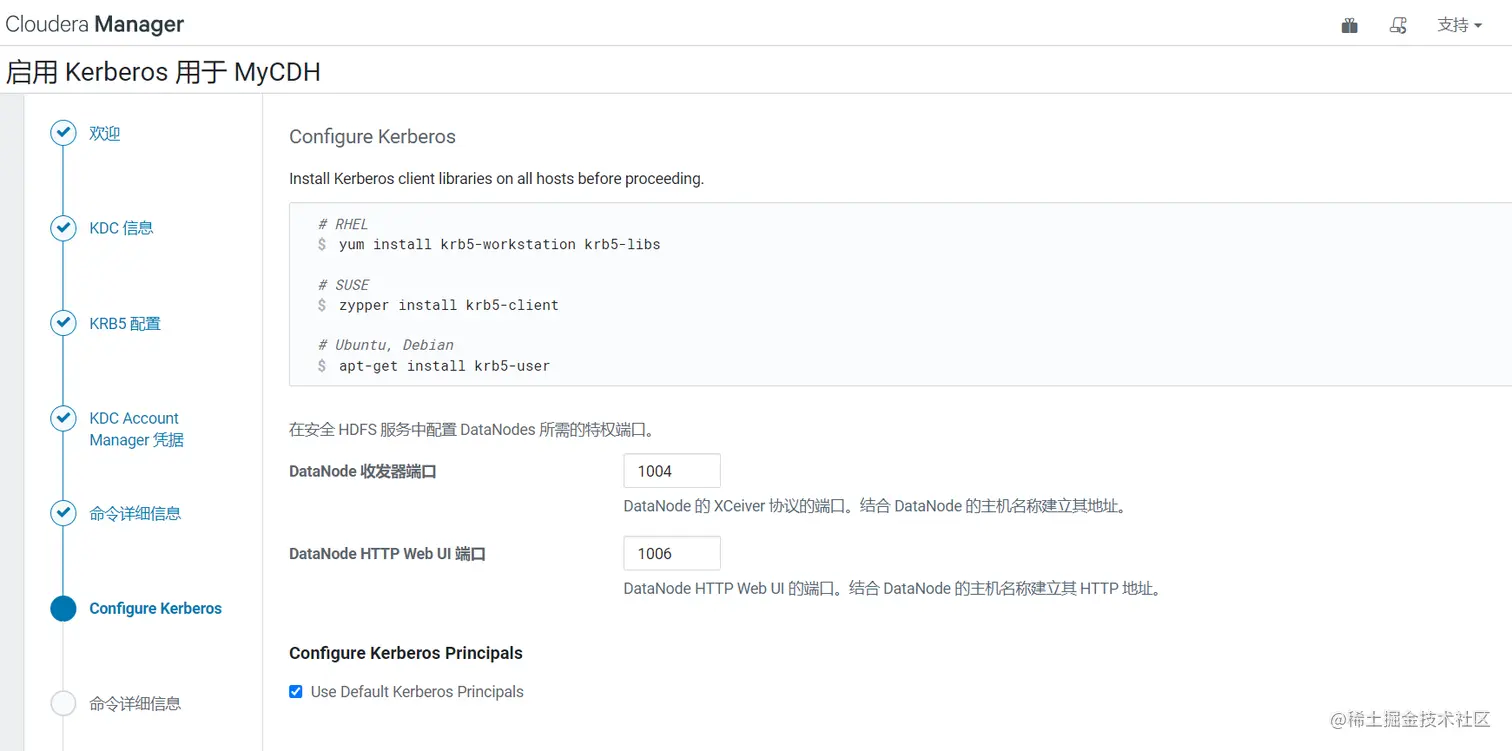Go to completed 命令详细信息 step
The image size is (1512, 751).
(x=135, y=514)
